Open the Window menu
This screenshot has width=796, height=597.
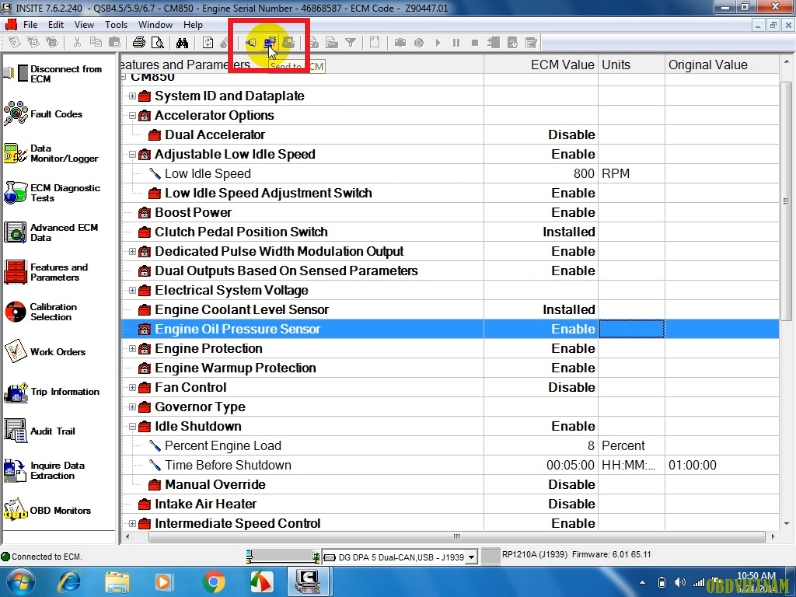click(x=155, y=24)
